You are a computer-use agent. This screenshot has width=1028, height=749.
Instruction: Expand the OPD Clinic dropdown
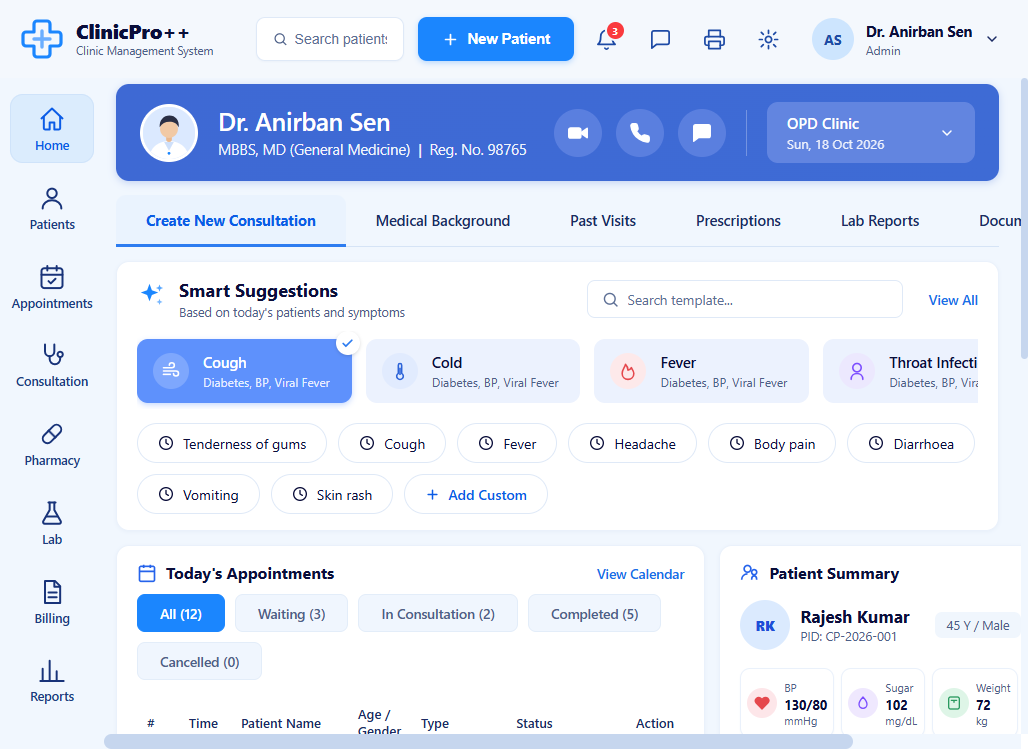tap(871, 132)
